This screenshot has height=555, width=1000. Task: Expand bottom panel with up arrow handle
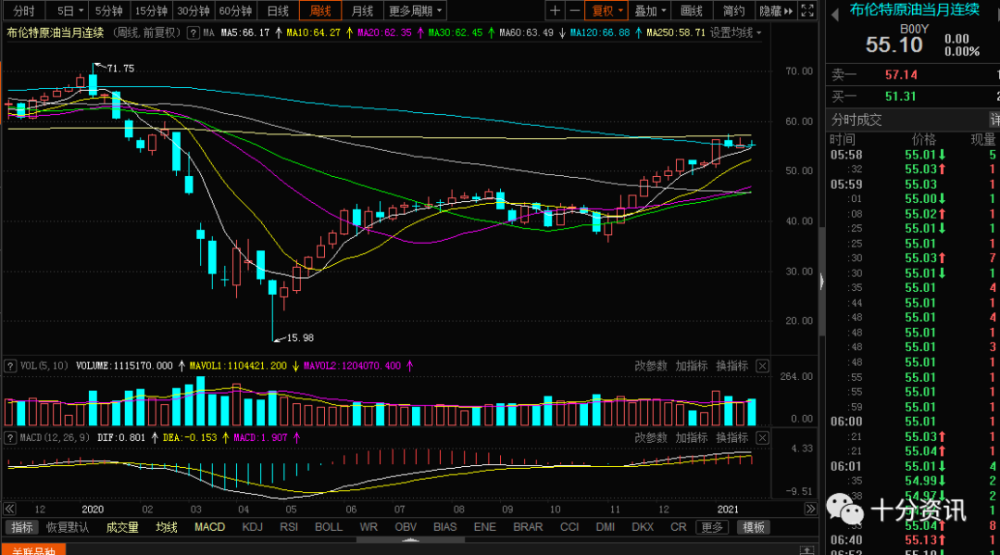pos(411,540)
